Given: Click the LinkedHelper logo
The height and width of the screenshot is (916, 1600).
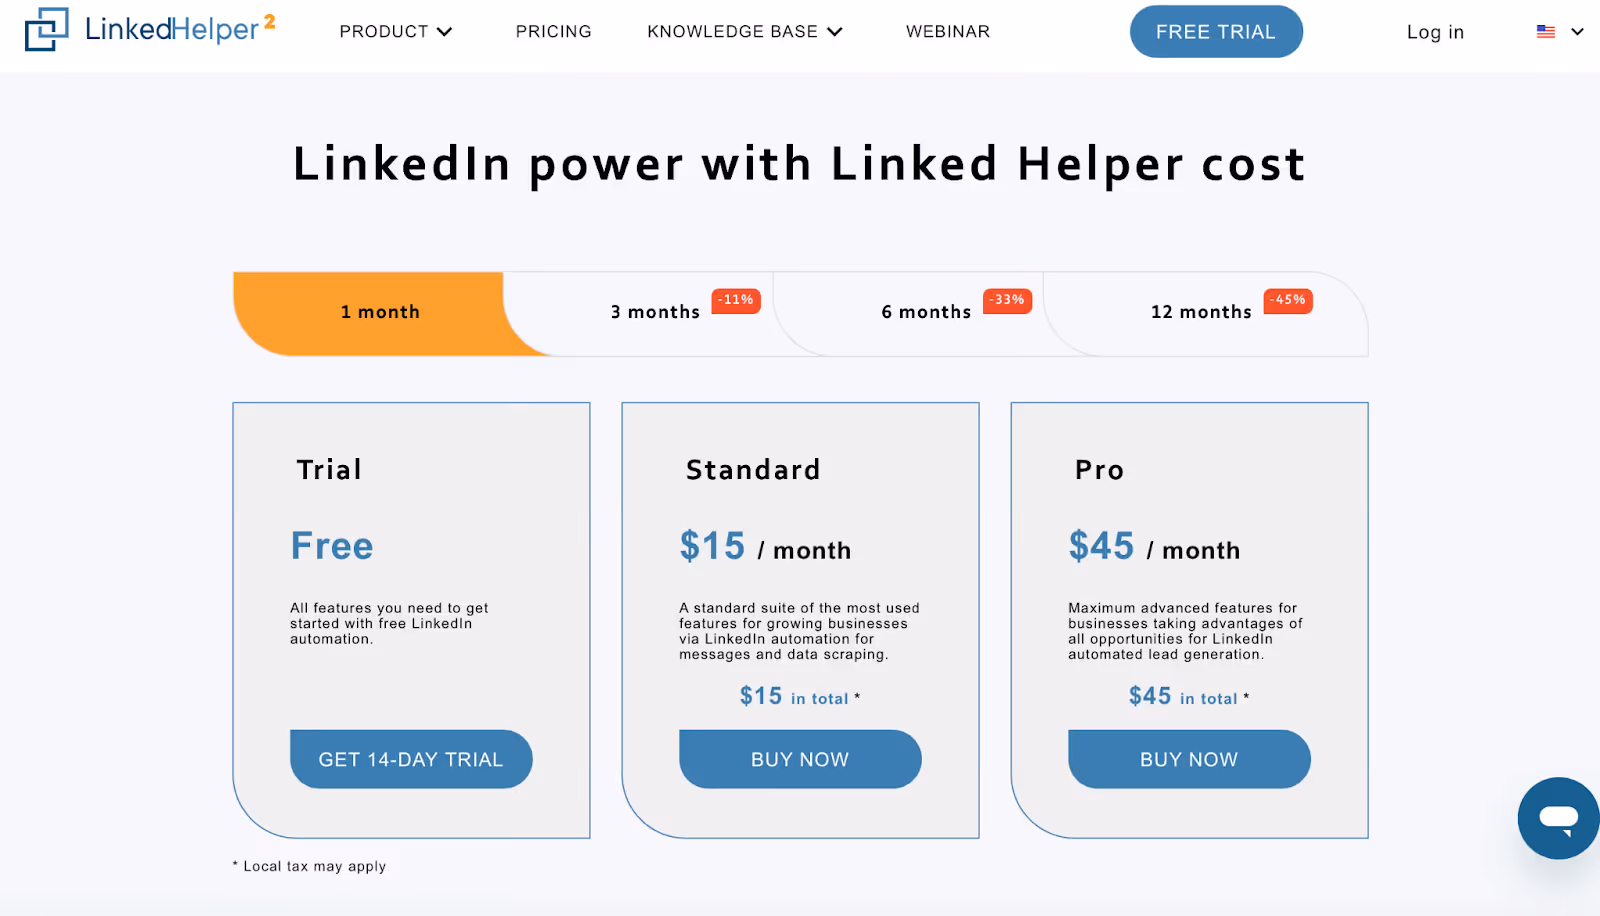Looking at the screenshot, I should point(148,30).
